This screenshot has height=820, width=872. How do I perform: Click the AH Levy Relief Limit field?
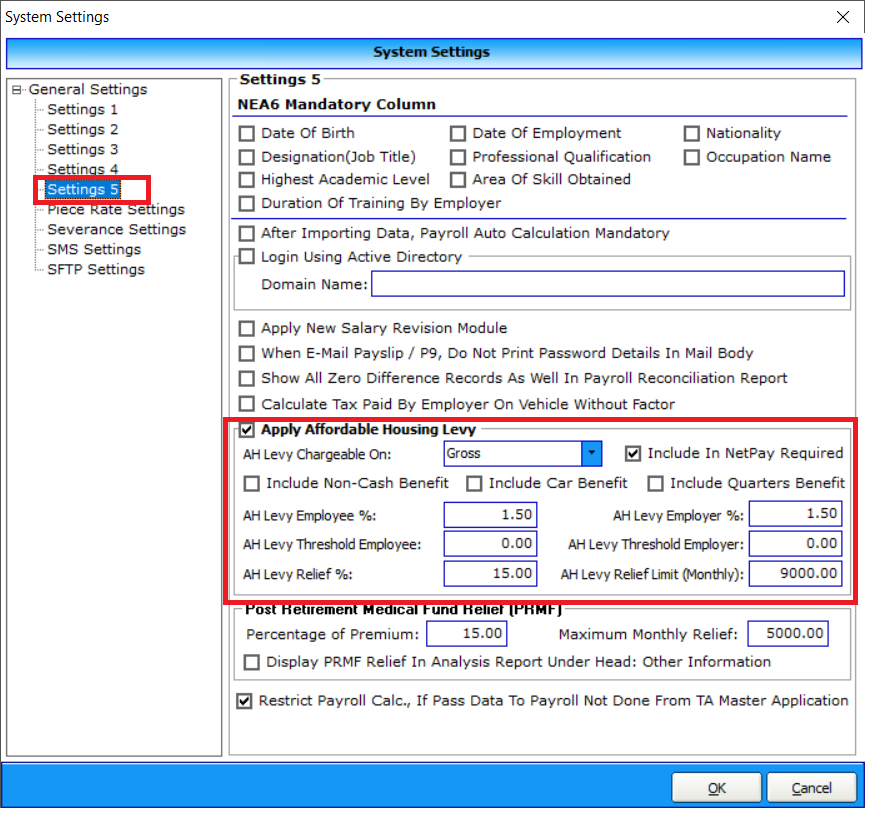(795, 574)
